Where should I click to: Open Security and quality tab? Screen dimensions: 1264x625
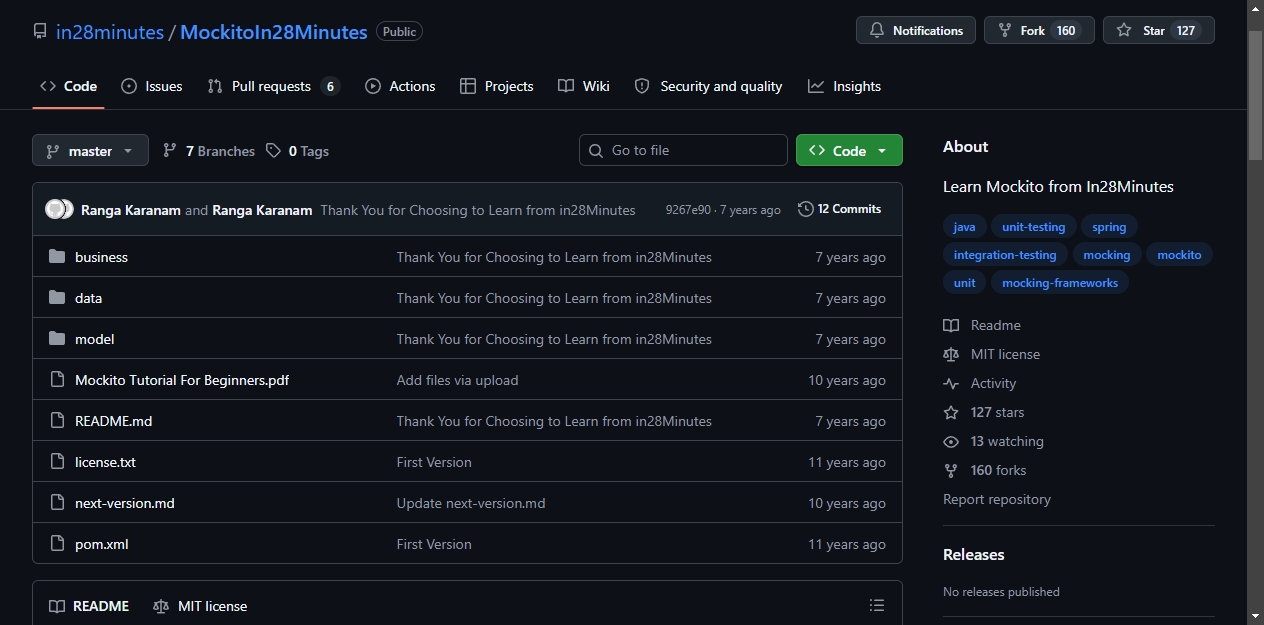click(709, 86)
